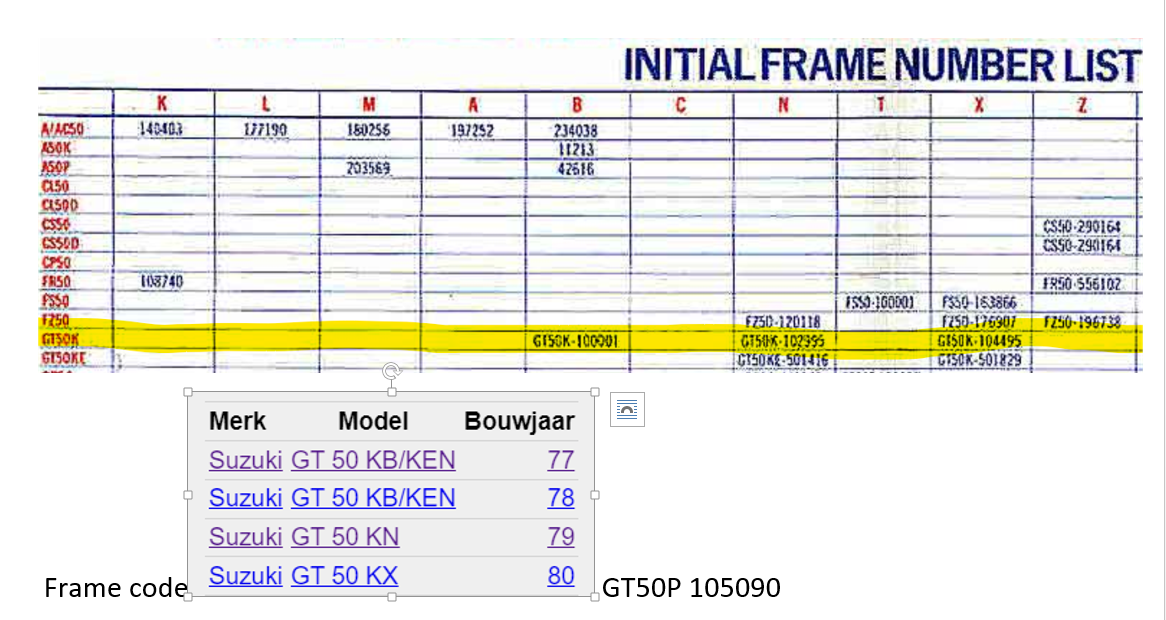Click the rotation handle above the selected table picture
The width and height of the screenshot is (1166, 620).
pyautogui.click(x=392, y=371)
